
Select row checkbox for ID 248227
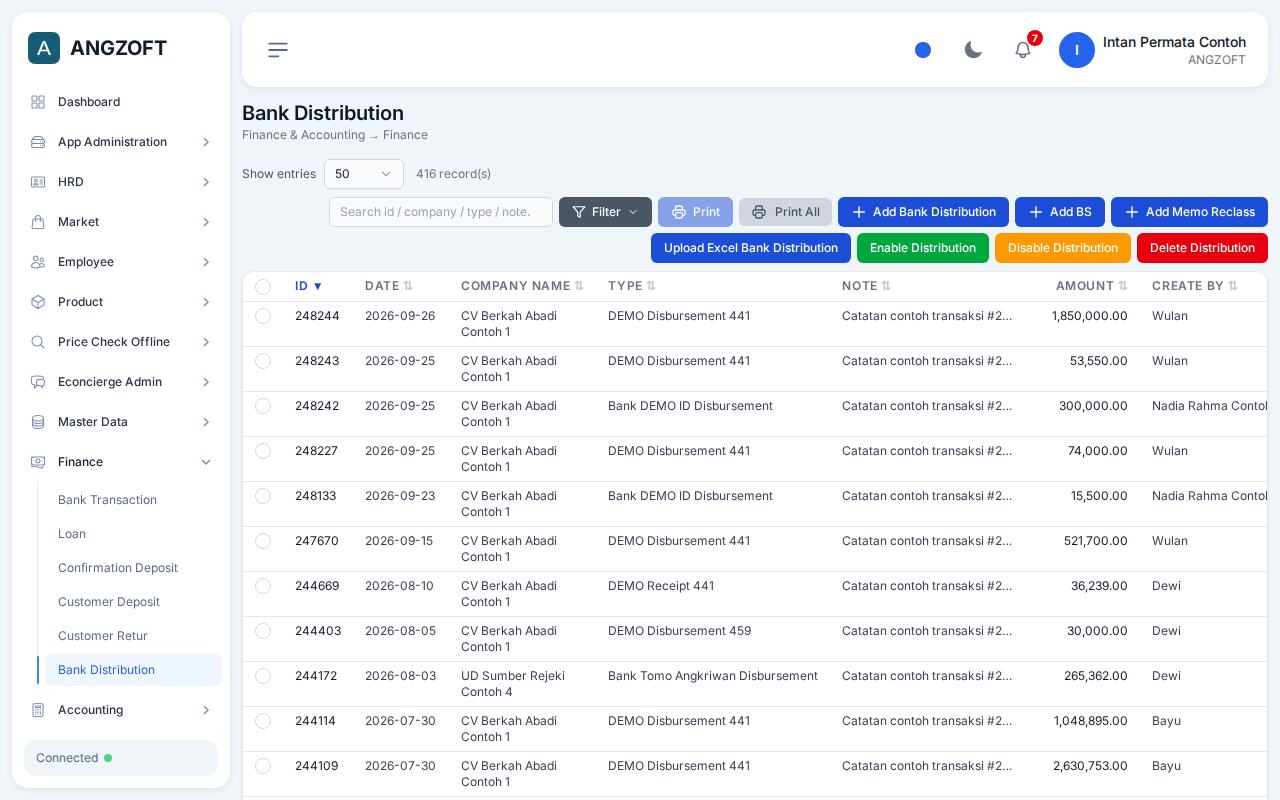[x=263, y=451]
